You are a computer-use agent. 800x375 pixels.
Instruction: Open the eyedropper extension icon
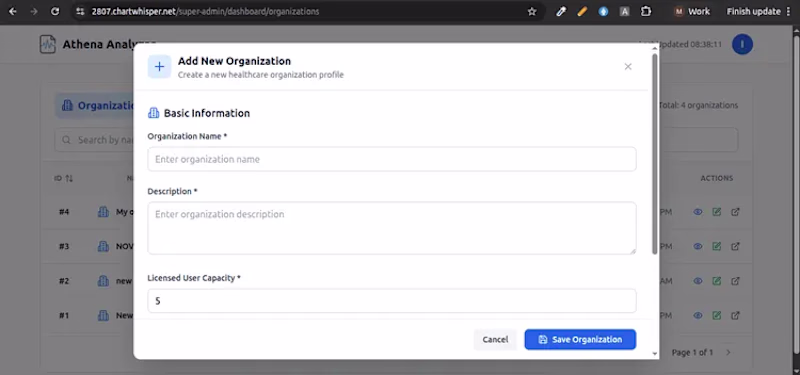pyautogui.click(x=561, y=11)
